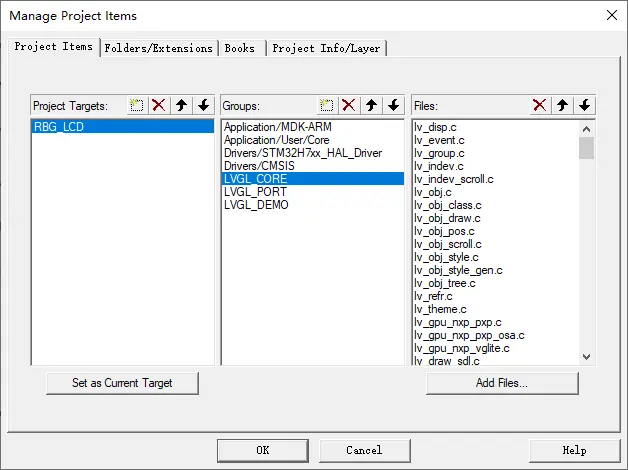Viewport: 628px width, 470px height.
Task: Move file down in Files list
Action: (x=584, y=105)
